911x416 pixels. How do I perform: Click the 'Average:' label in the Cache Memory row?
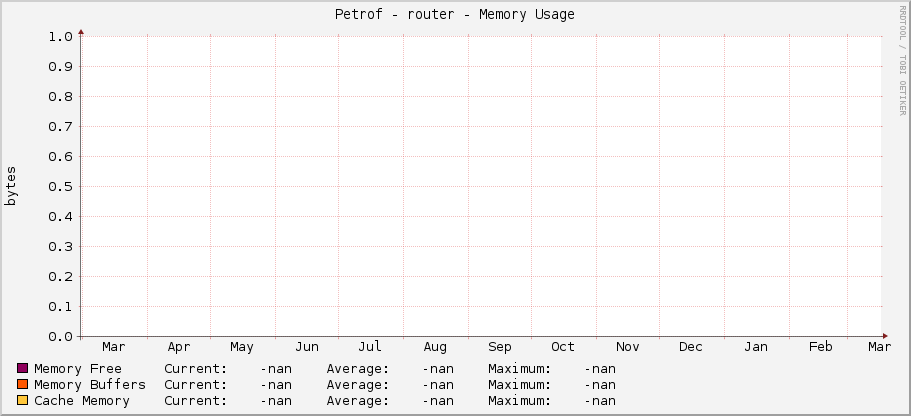pyautogui.click(x=358, y=400)
